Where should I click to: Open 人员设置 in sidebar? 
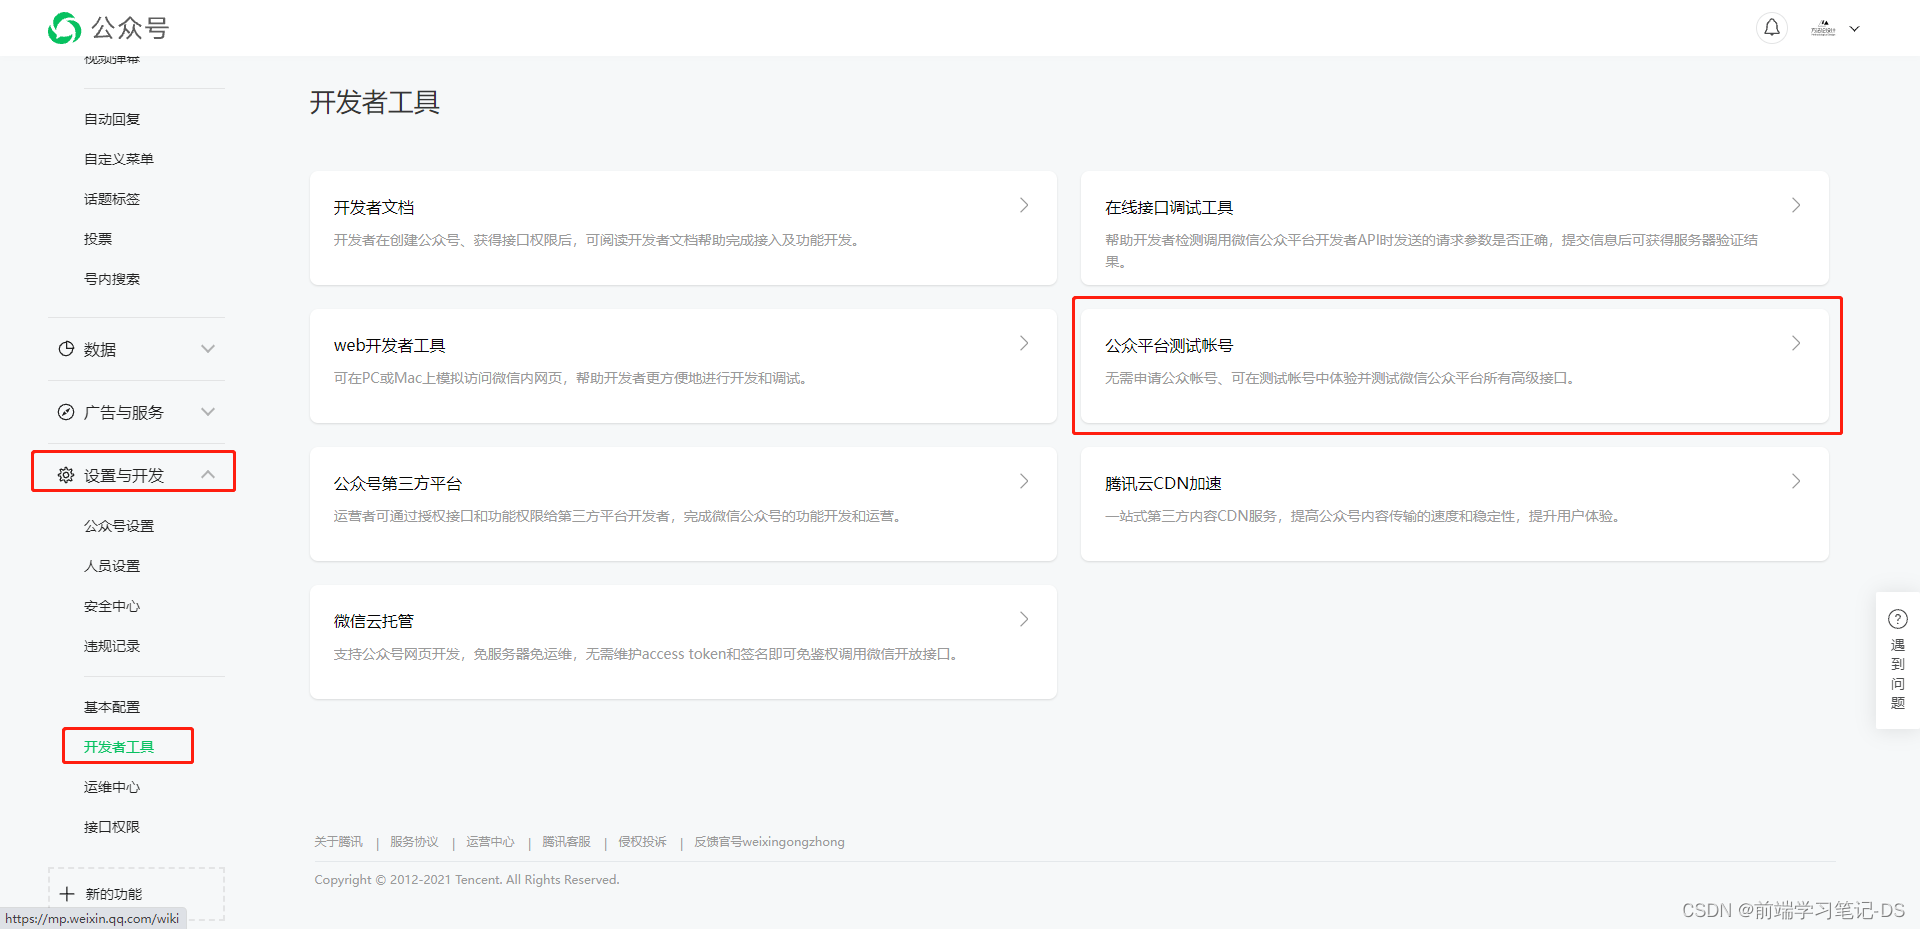[x=112, y=566]
